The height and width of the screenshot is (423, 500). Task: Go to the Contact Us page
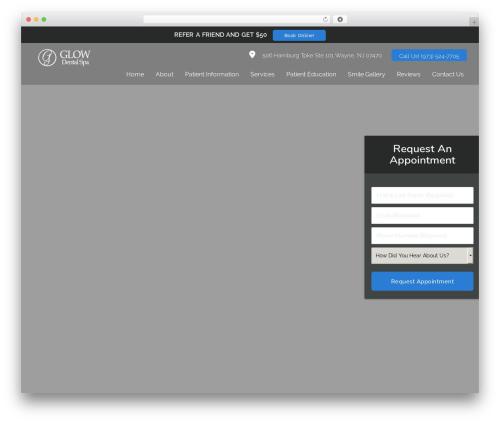(x=448, y=74)
